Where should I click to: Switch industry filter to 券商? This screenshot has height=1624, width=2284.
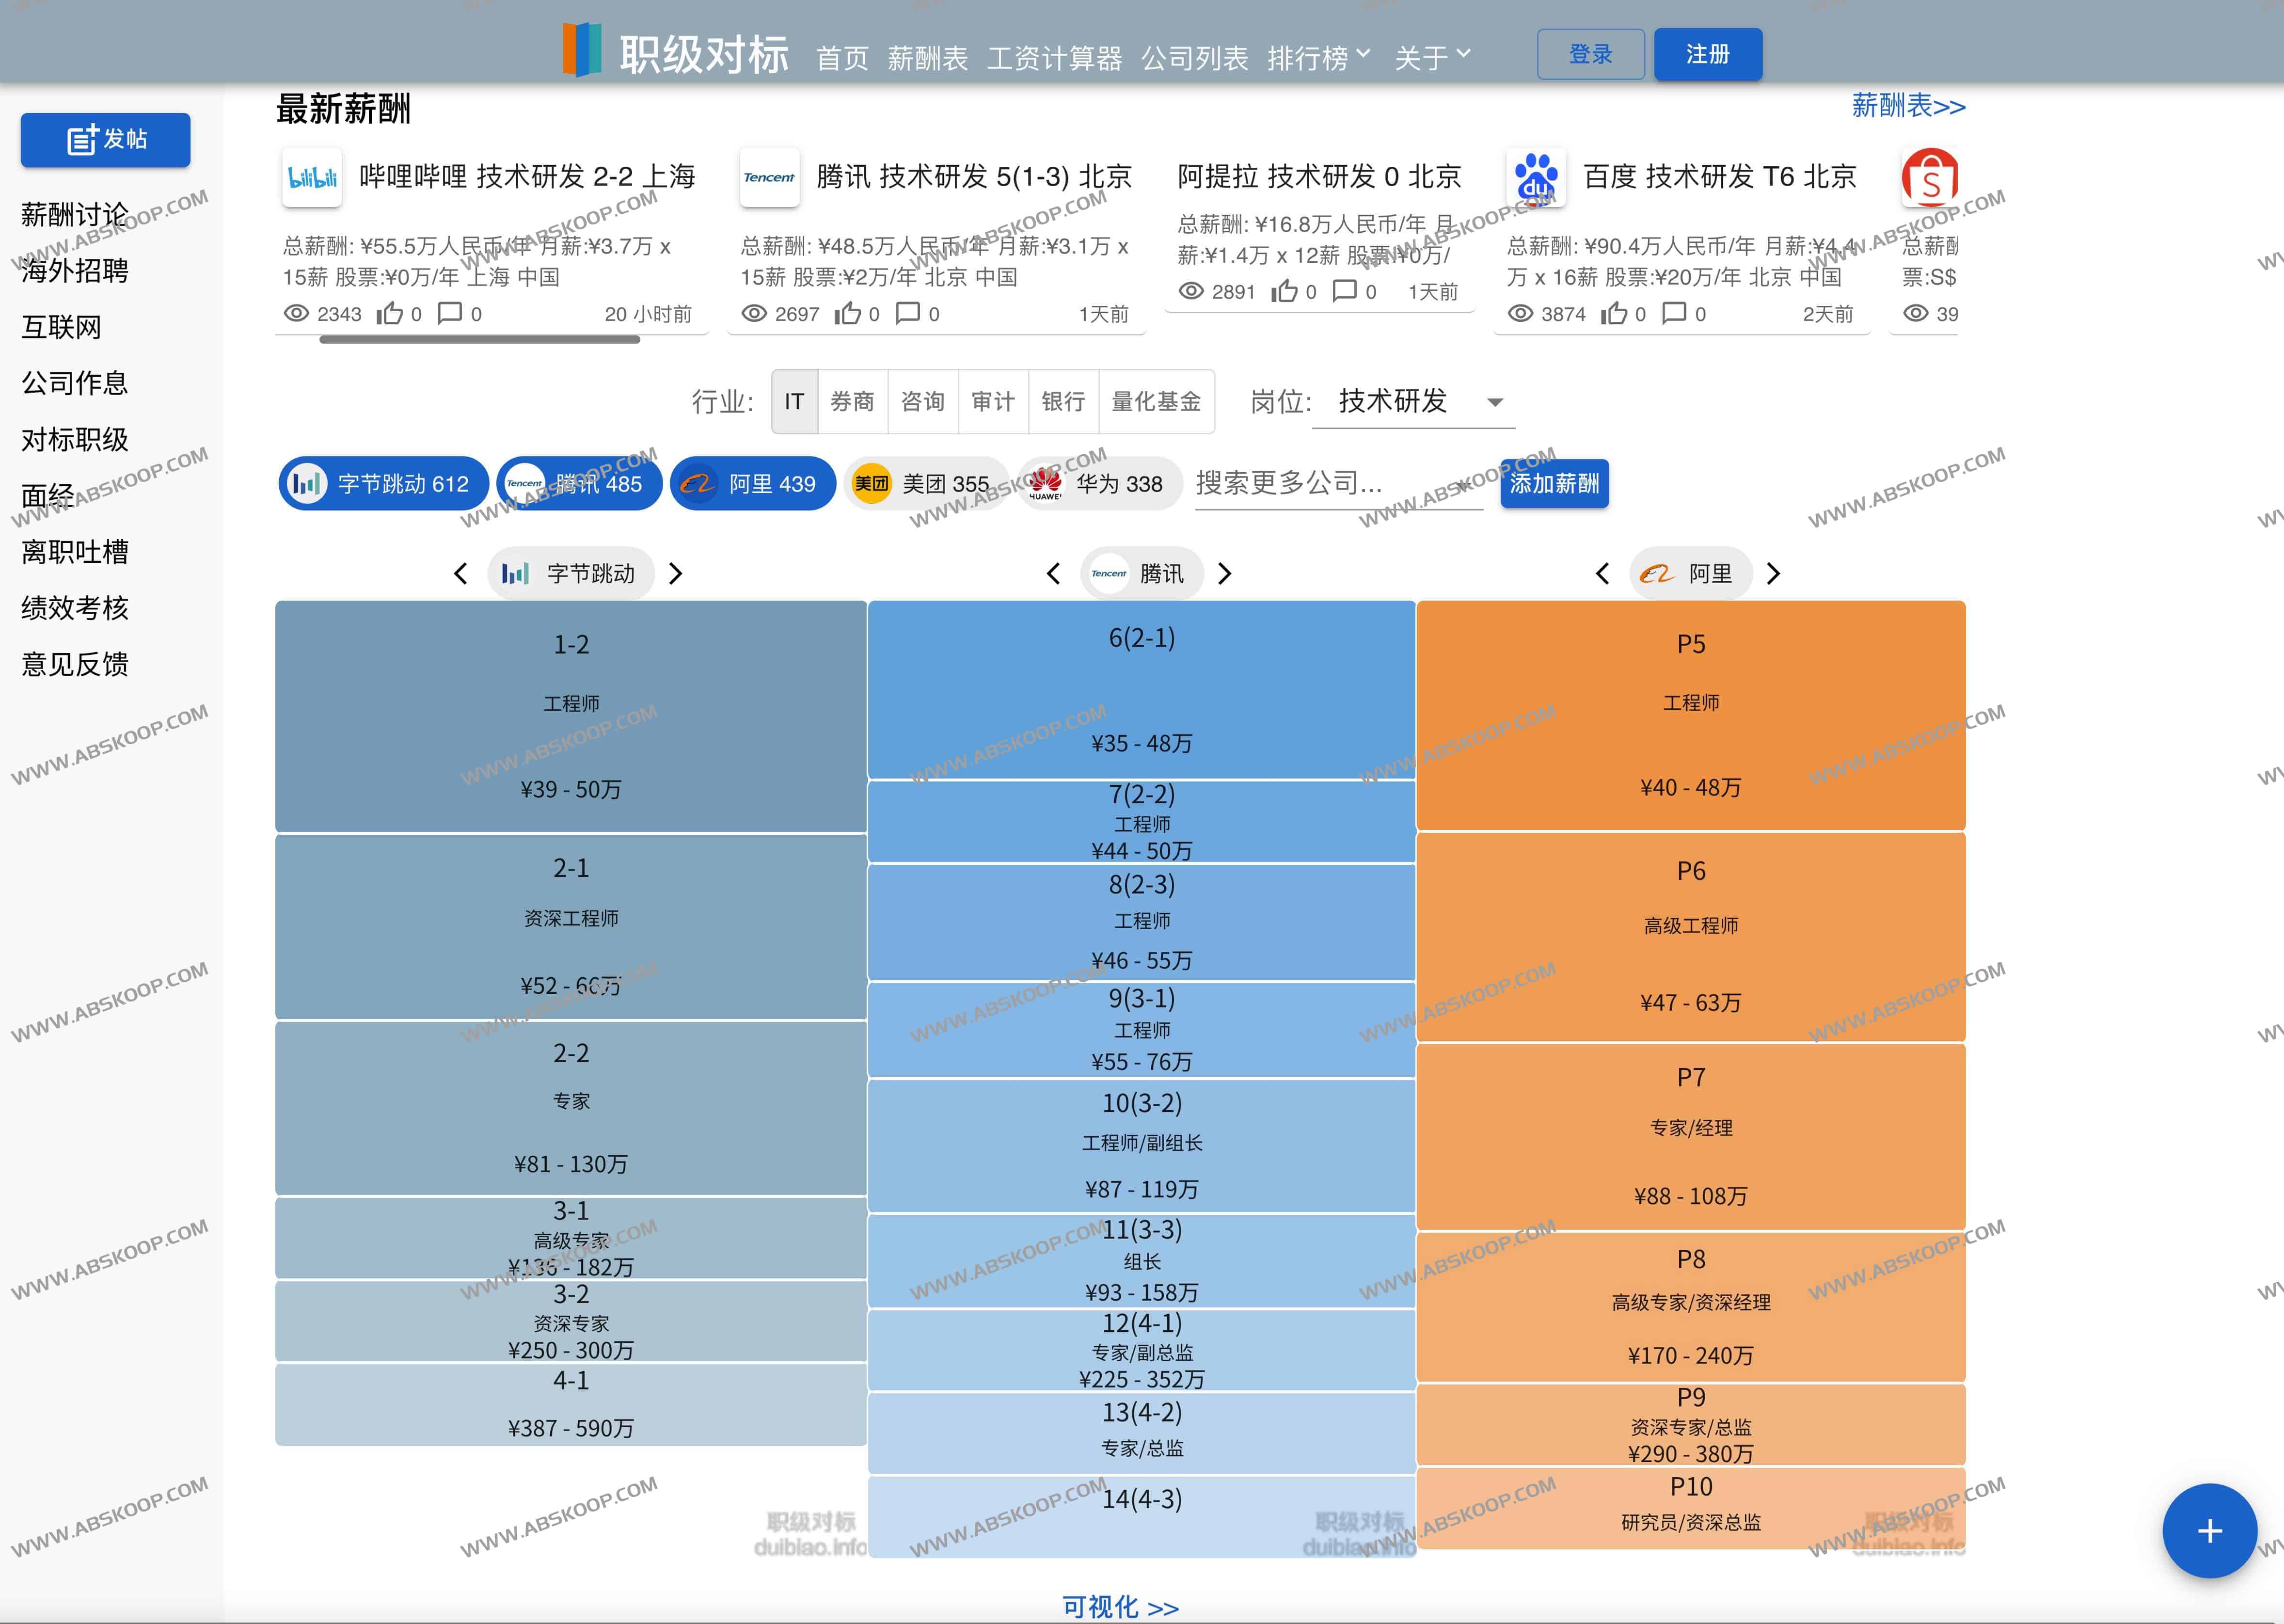click(852, 402)
